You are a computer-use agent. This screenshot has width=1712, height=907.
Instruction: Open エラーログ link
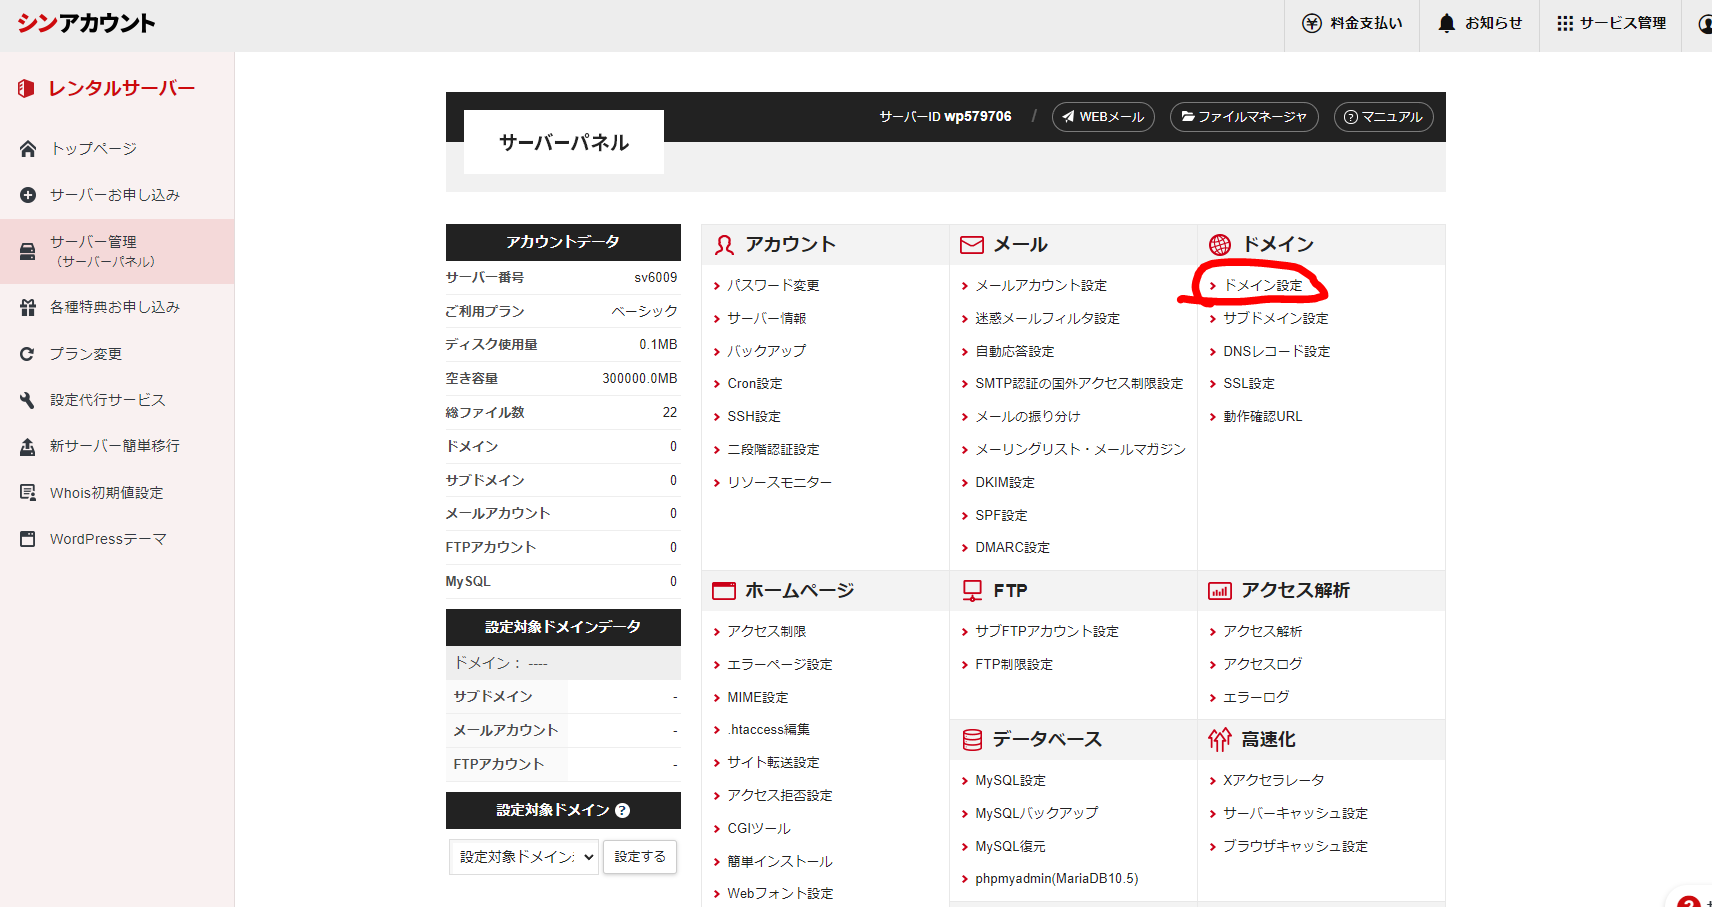tap(1256, 698)
